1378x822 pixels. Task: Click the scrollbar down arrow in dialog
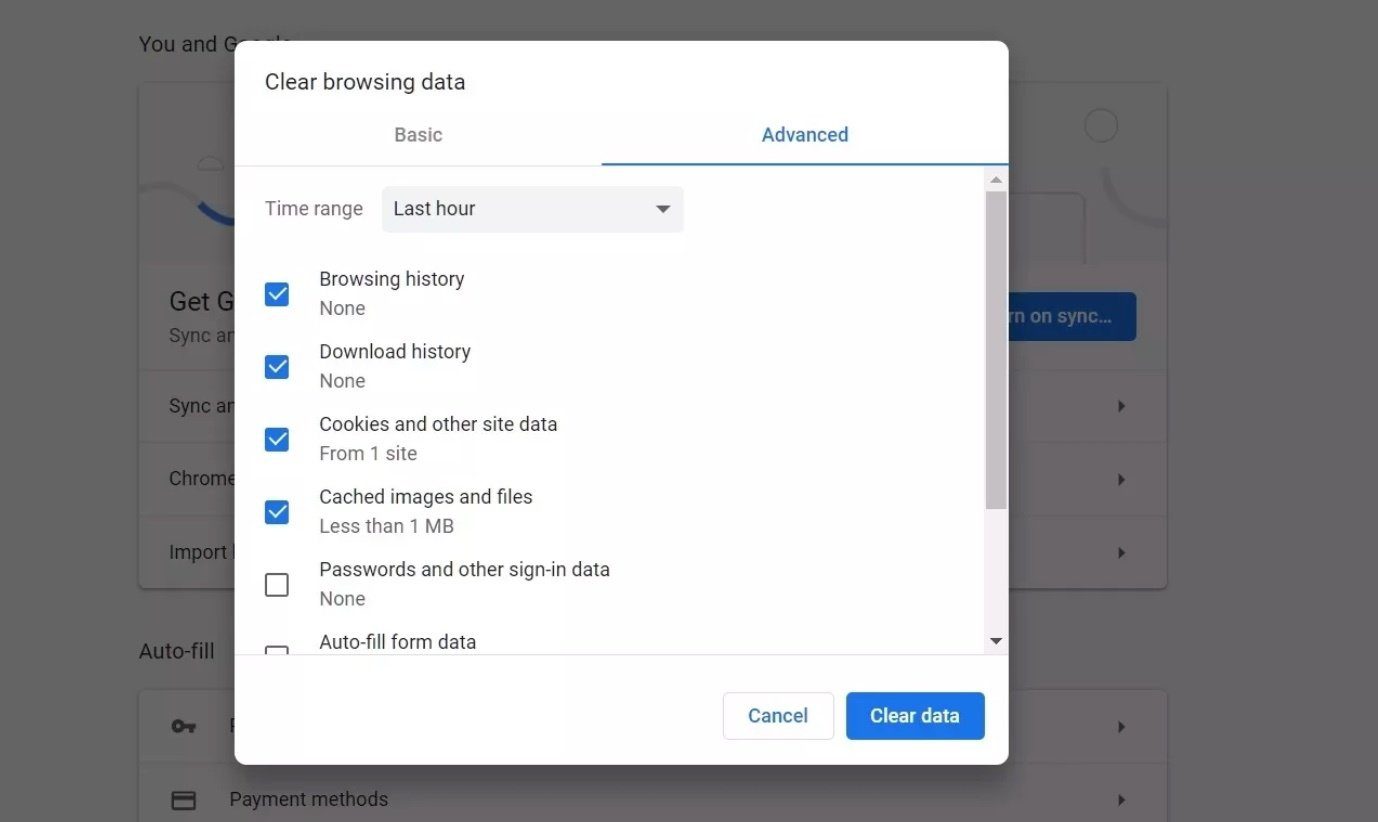995,641
